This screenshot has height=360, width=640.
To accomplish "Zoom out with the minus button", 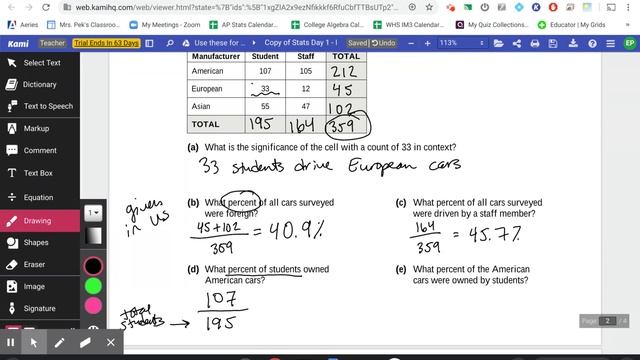I will [411, 43].
